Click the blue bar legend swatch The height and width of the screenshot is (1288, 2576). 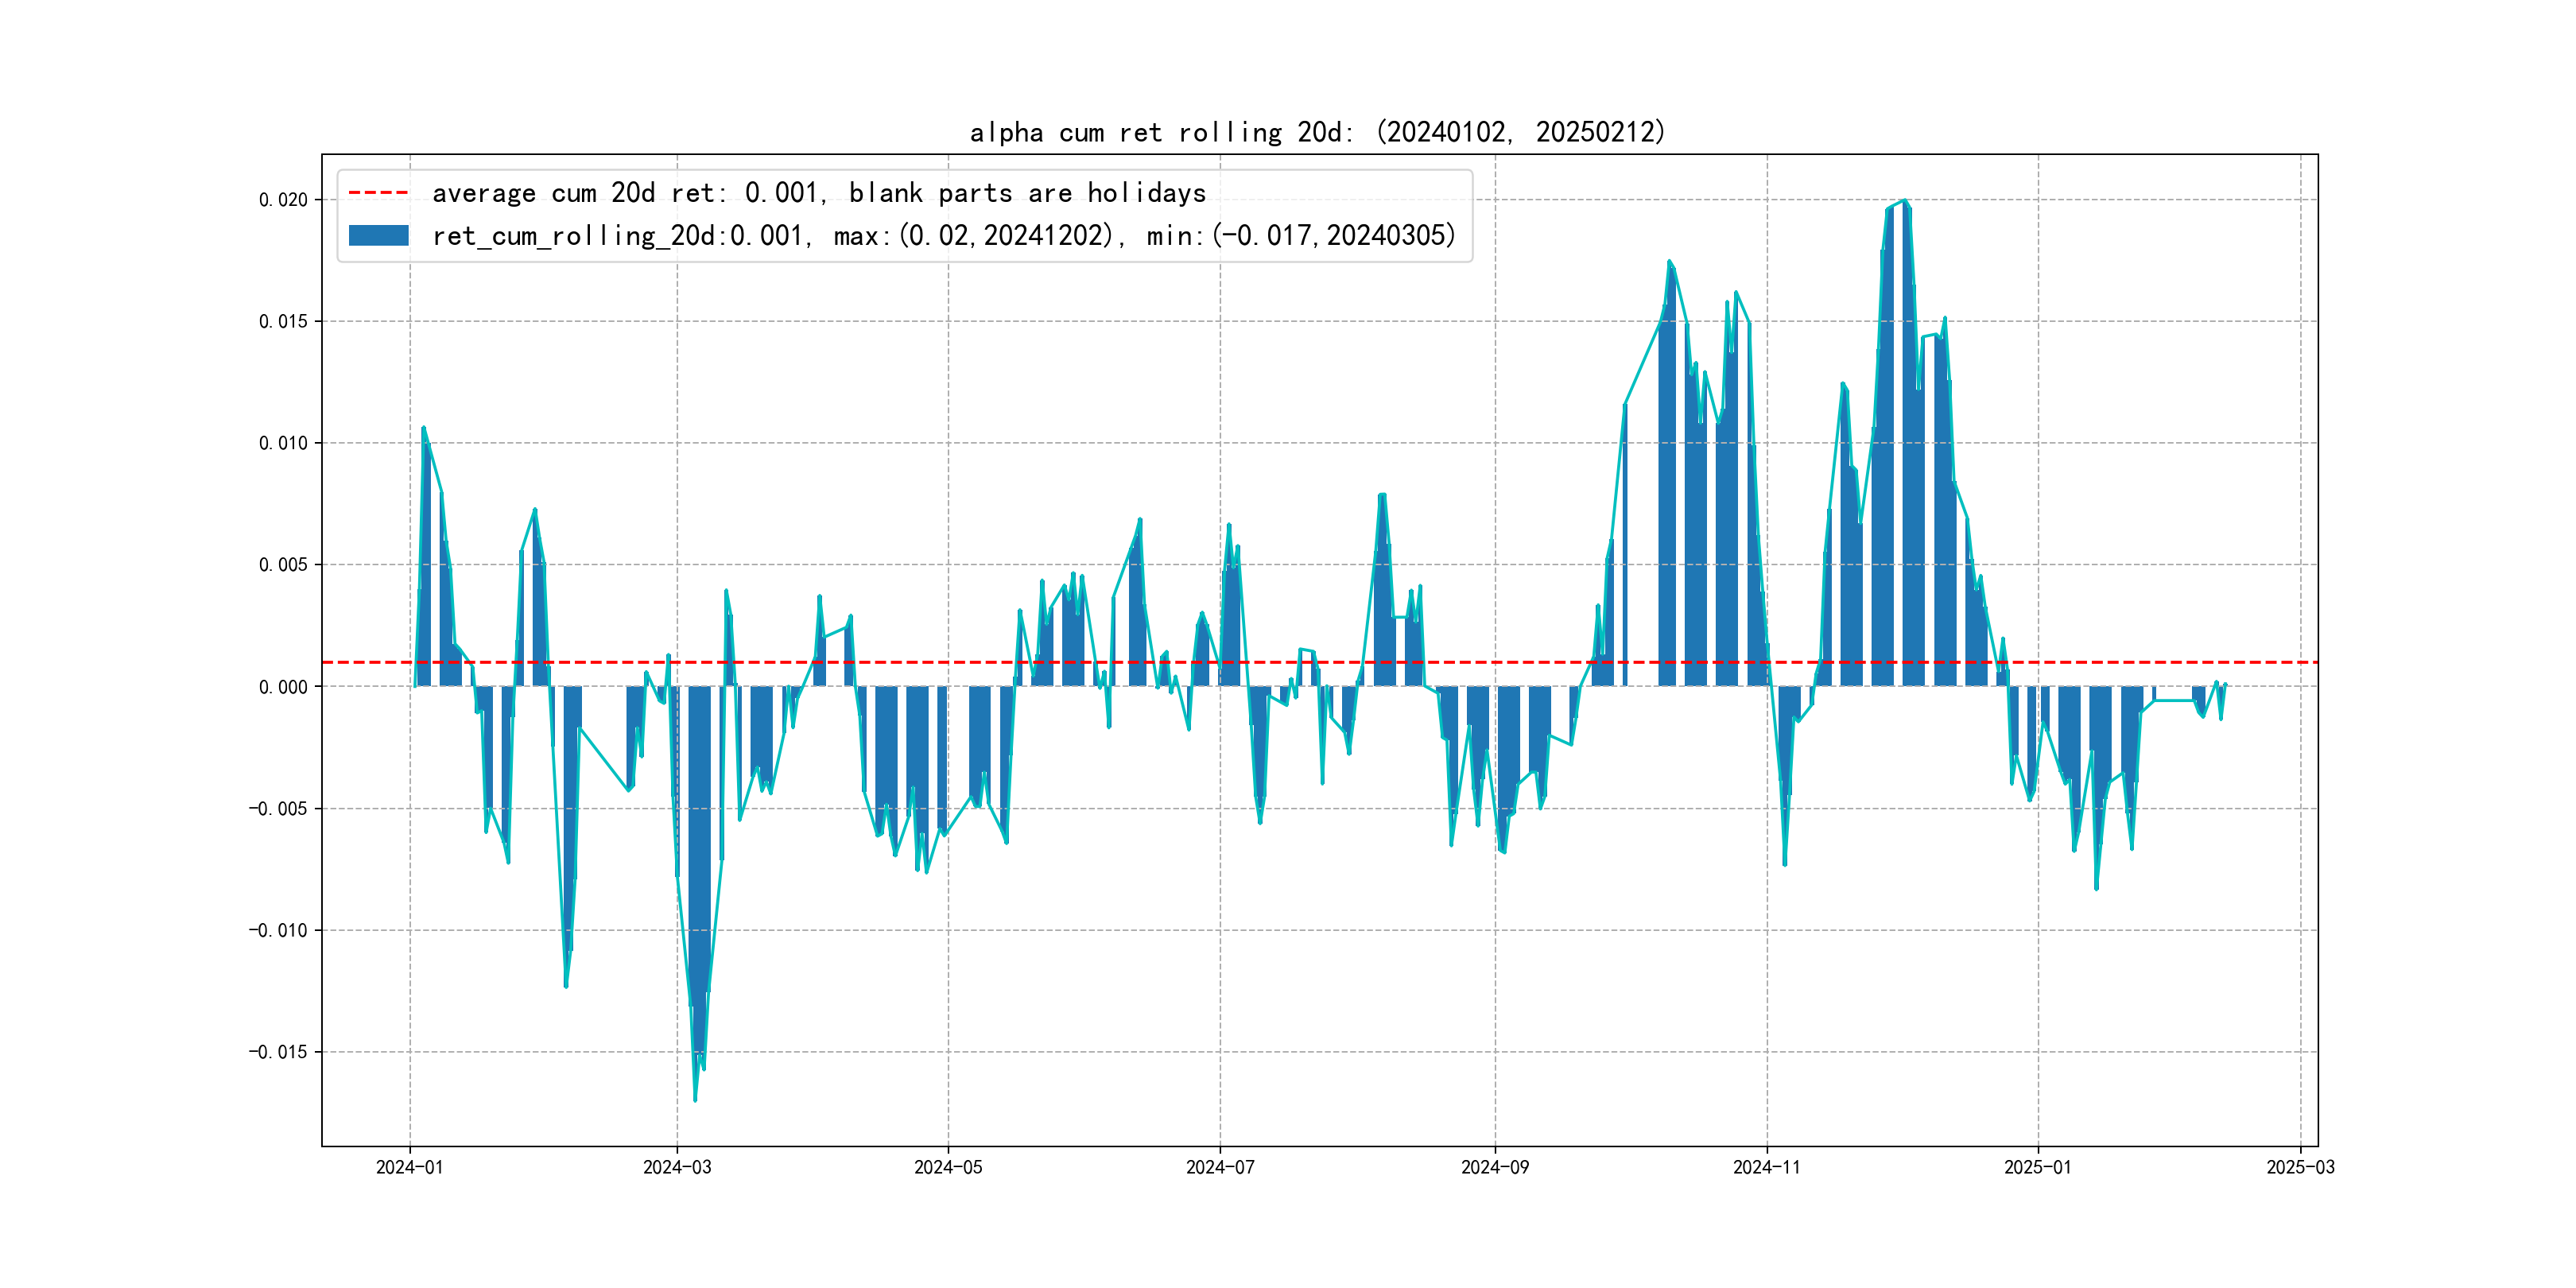[x=378, y=235]
